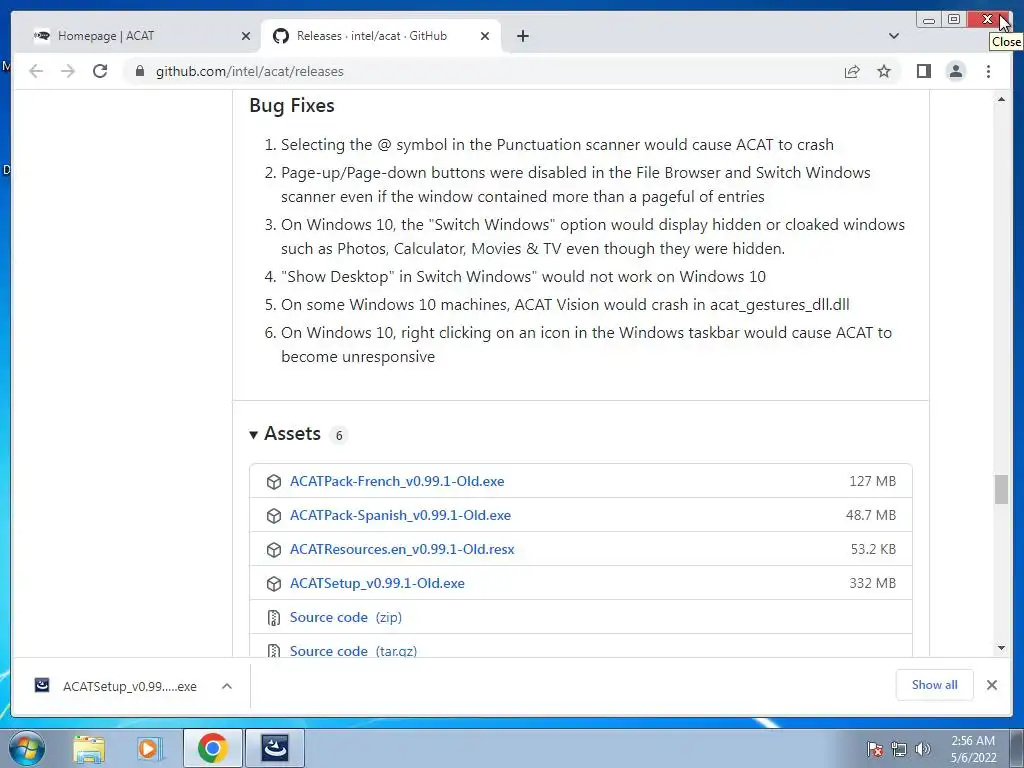Viewport: 1024px width, 768px height.
Task: Reload the GitHub releases page
Action: (x=100, y=71)
